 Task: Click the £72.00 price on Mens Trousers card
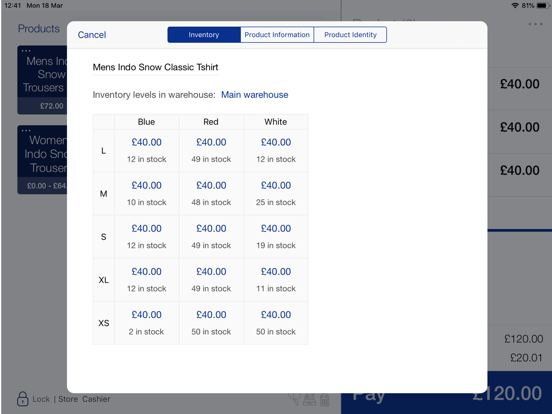[52, 106]
